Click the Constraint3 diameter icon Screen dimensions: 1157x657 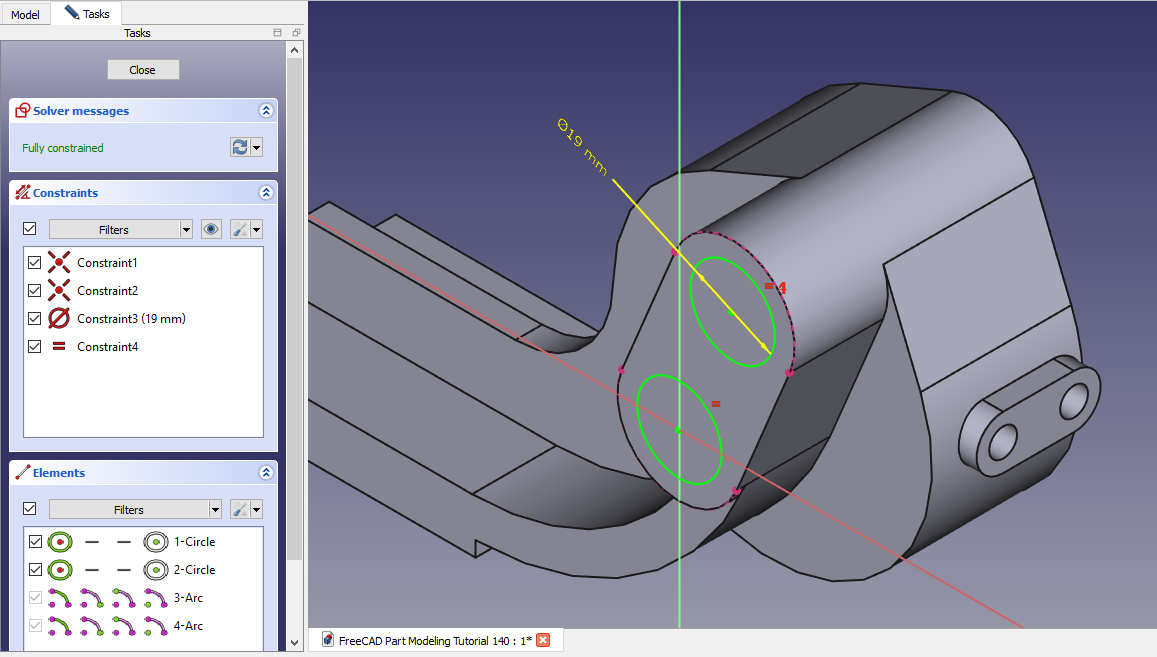tap(59, 319)
